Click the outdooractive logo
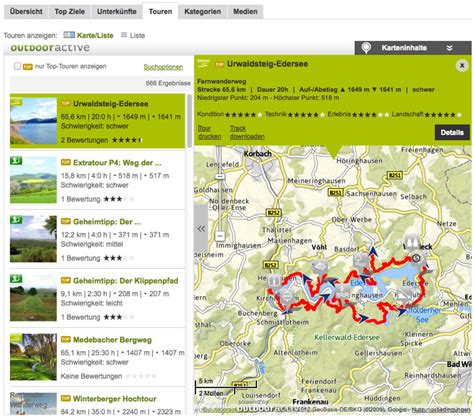 tap(50, 48)
